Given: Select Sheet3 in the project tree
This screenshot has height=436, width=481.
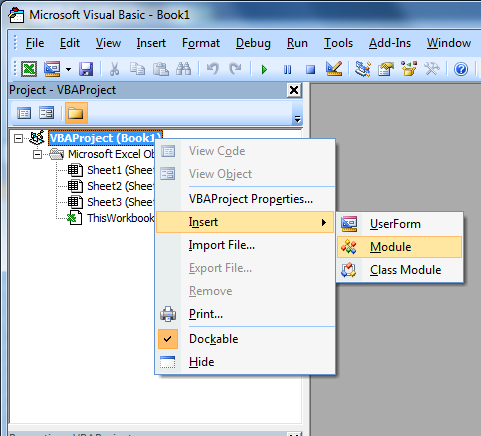Looking at the screenshot, I should [120, 202].
